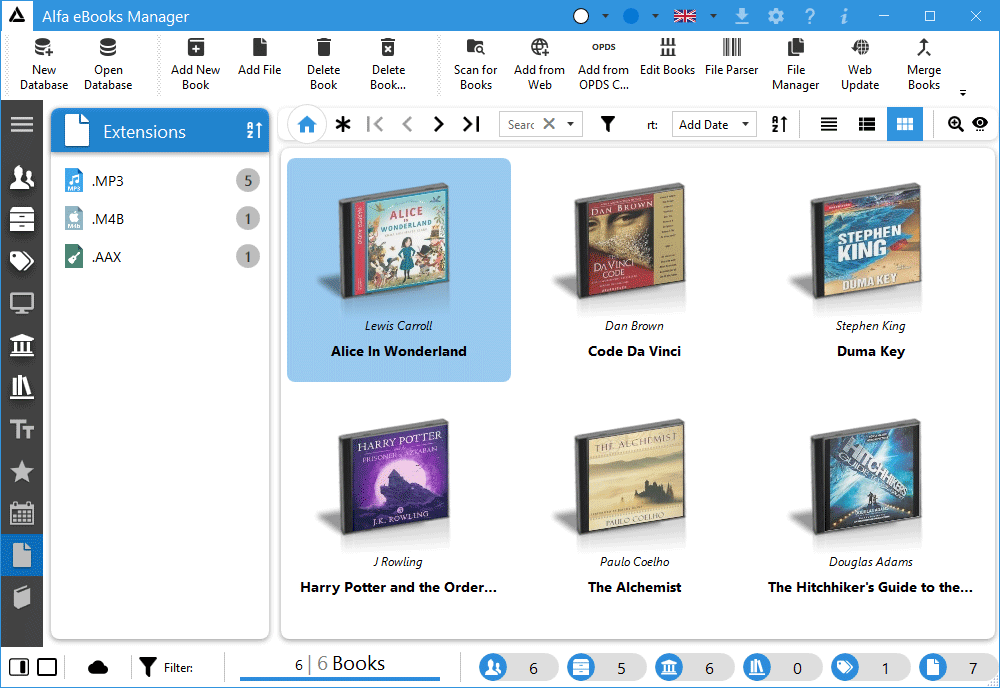Open the hamburger menu in sidebar

tap(22, 124)
